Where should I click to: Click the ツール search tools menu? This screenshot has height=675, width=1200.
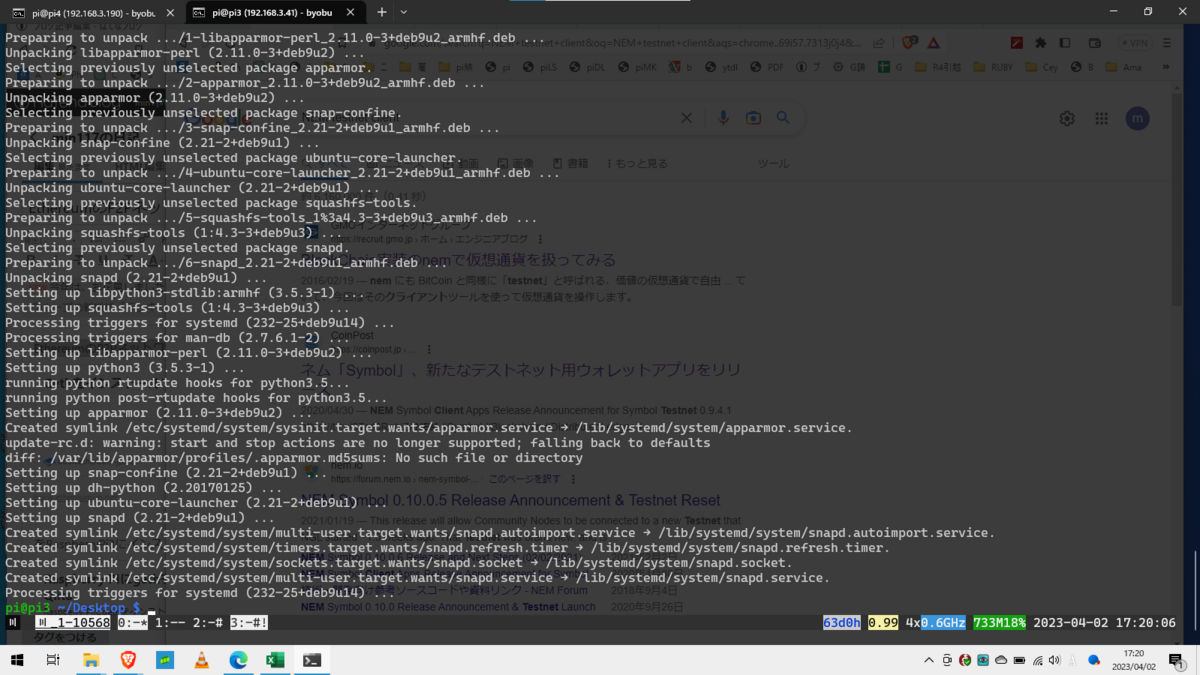click(x=770, y=163)
